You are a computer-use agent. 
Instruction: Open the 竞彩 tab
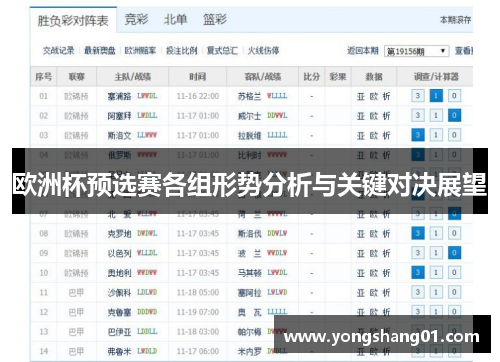click(x=136, y=19)
